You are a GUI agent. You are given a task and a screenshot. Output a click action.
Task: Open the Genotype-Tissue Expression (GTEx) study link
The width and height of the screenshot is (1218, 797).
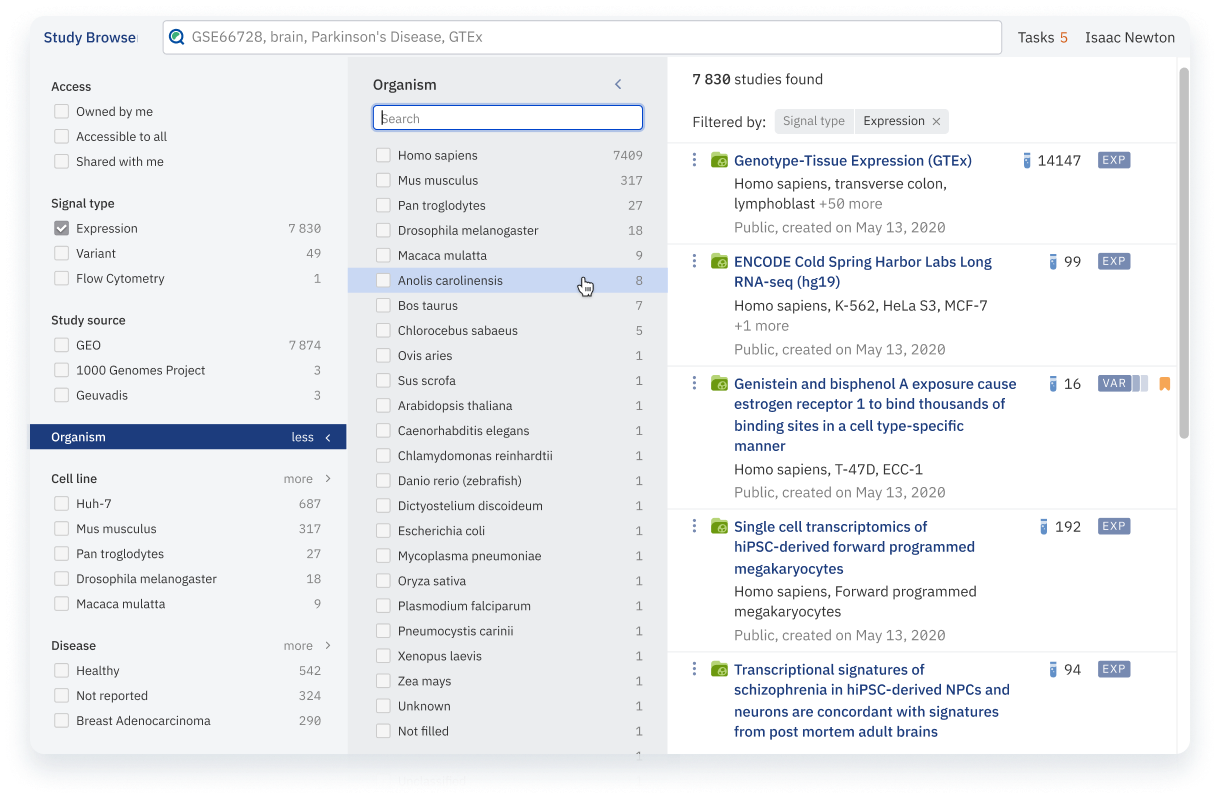click(x=852, y=160)
